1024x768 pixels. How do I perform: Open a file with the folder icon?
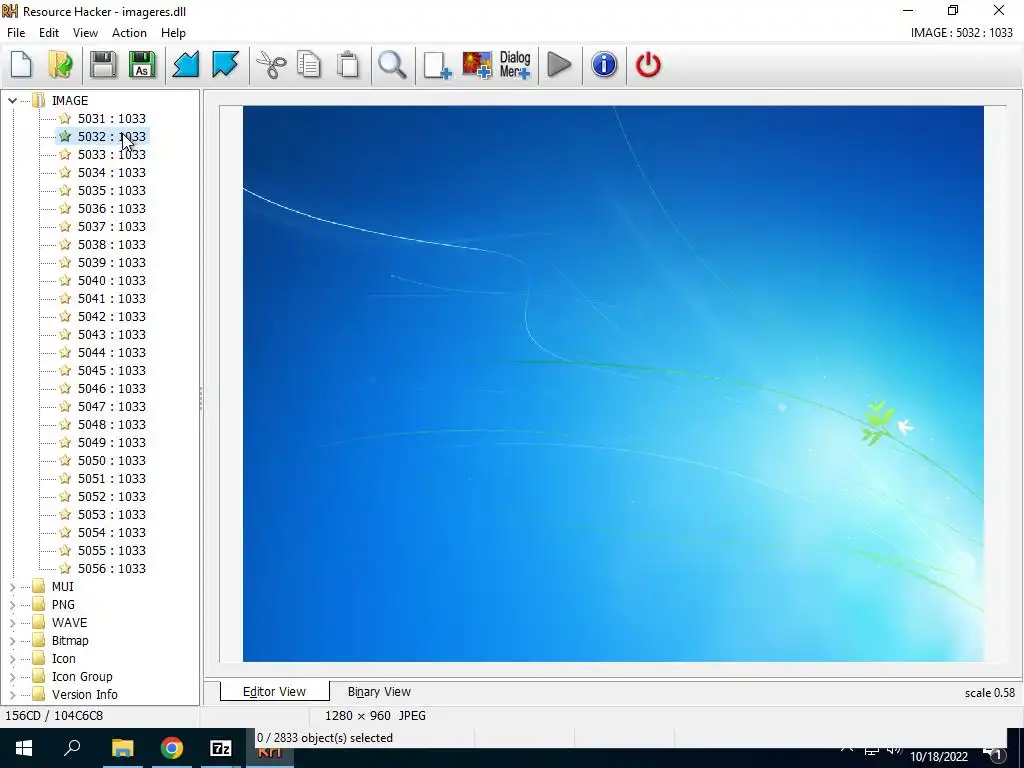click(60, 65)
